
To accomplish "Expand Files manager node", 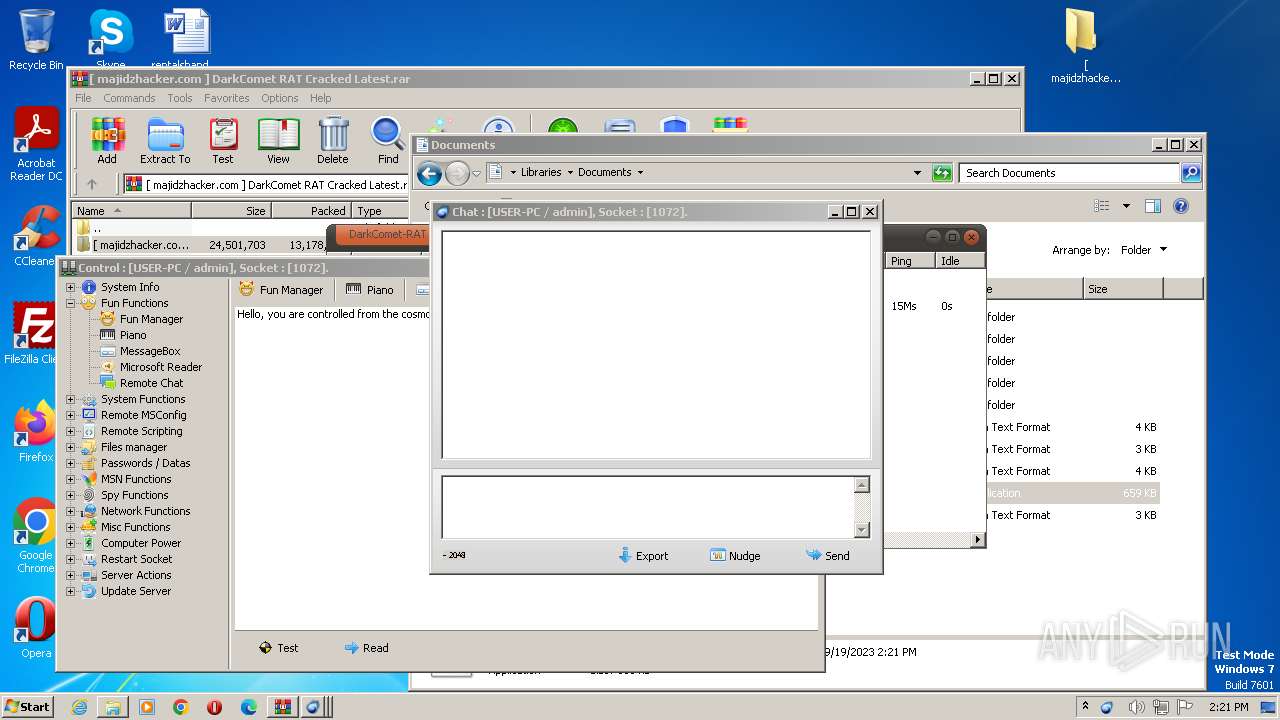I will (x=71, y=447).
